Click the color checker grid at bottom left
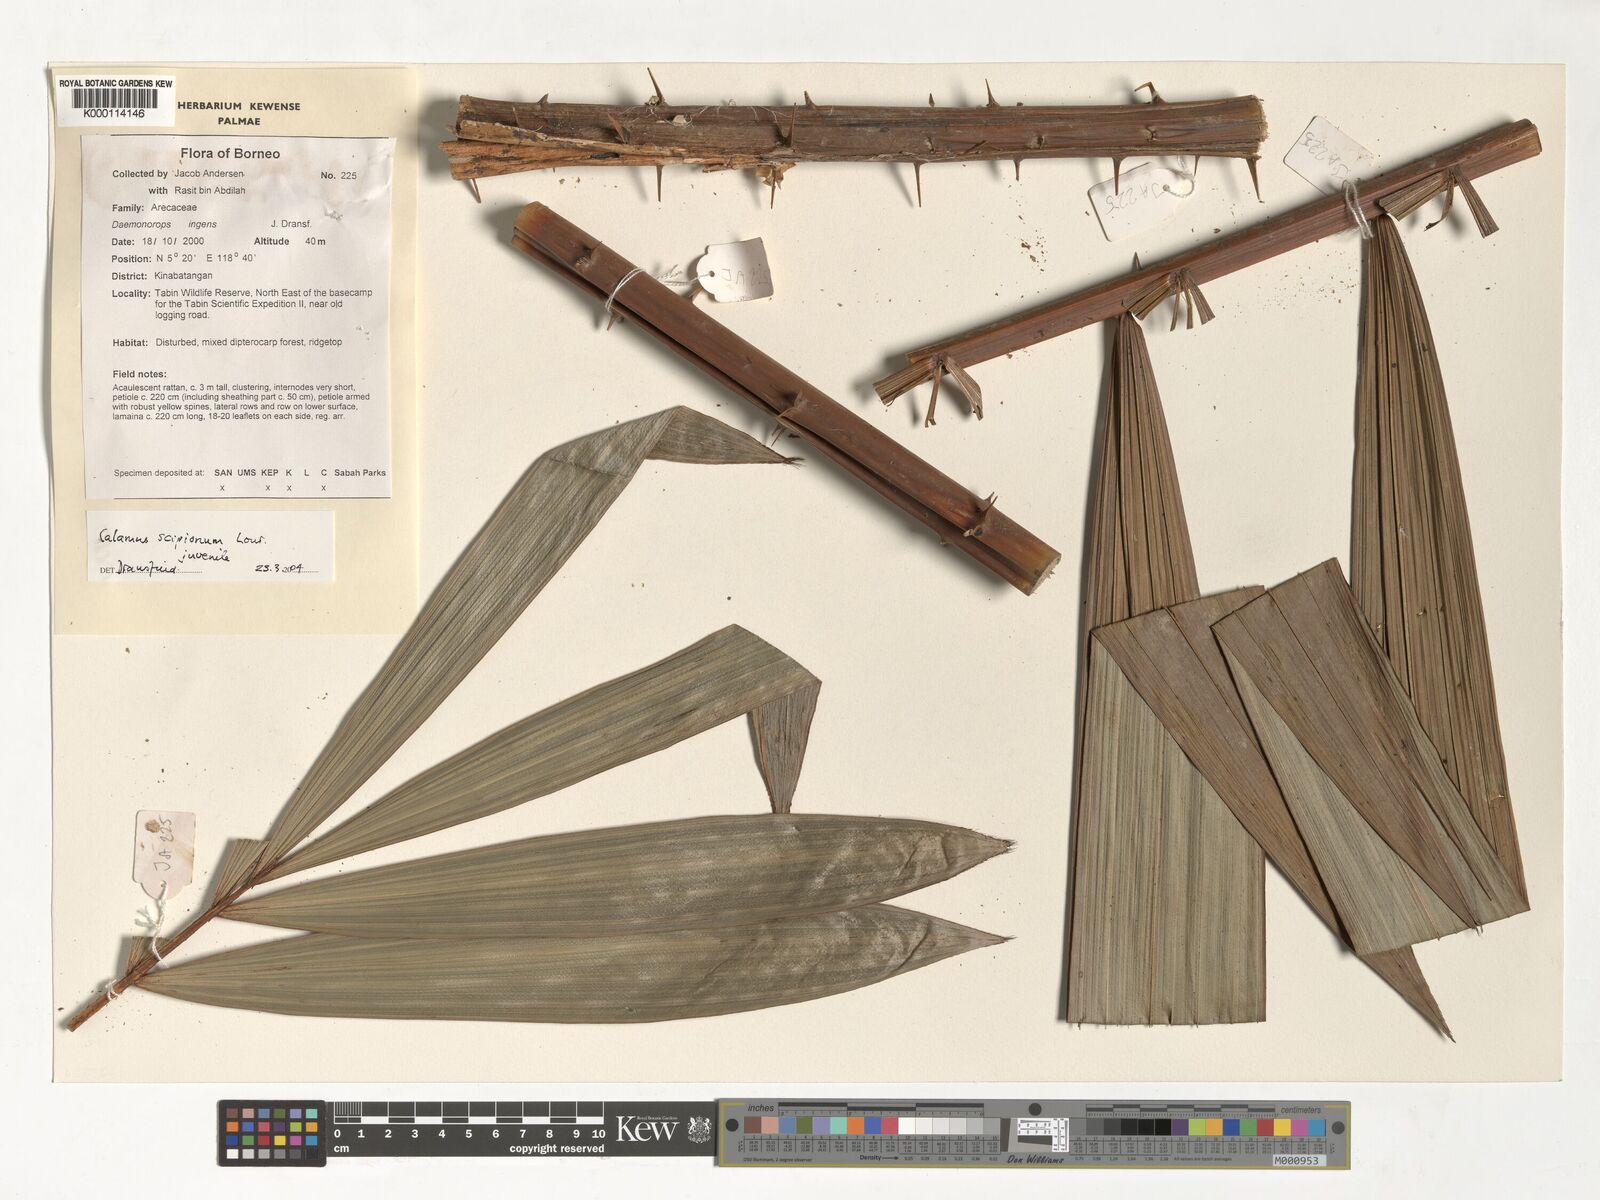Viewport: 1600px width, 1200px height. [272, 1133]
